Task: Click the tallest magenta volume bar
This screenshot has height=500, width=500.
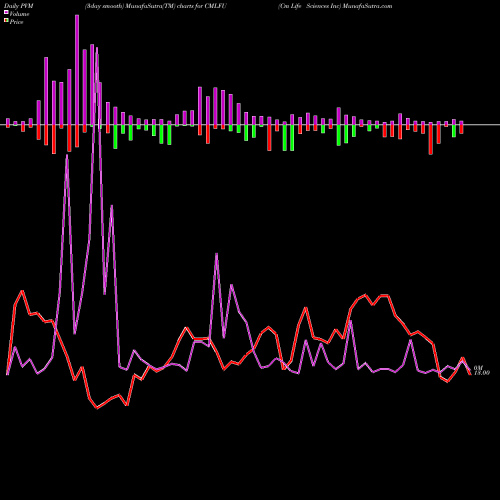Action: tap(77, 70)
